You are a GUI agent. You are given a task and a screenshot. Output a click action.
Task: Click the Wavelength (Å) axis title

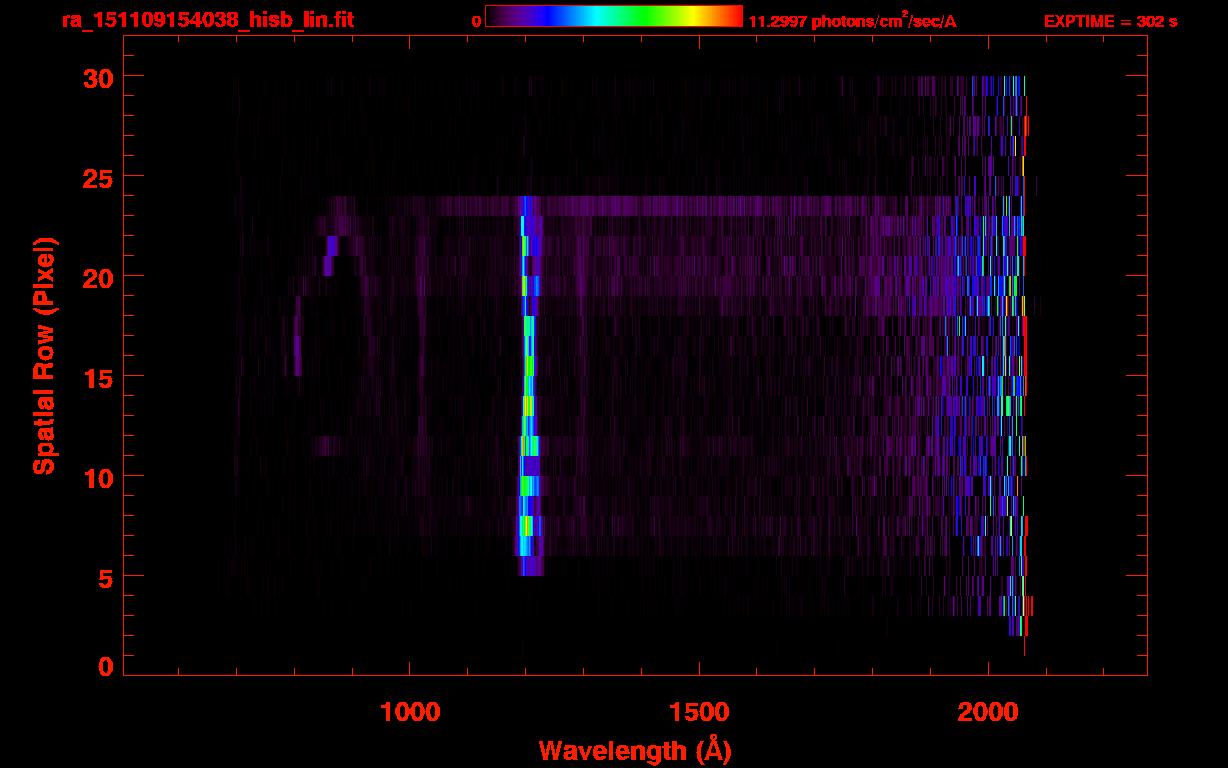pos(635,750)
